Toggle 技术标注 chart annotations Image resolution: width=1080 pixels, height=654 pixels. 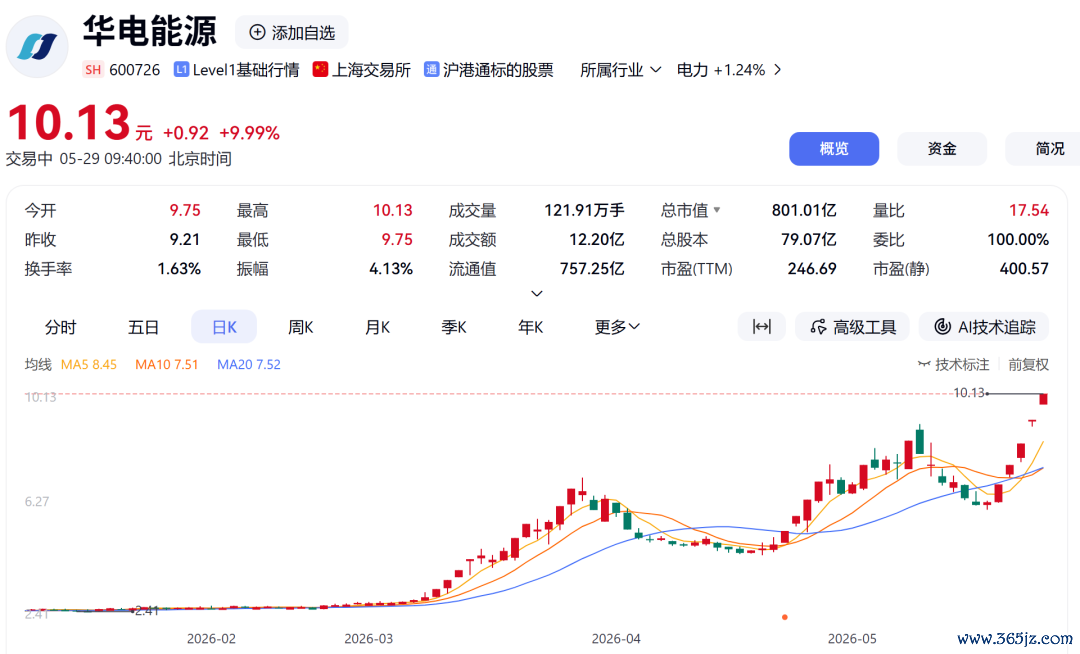point(953,364)
